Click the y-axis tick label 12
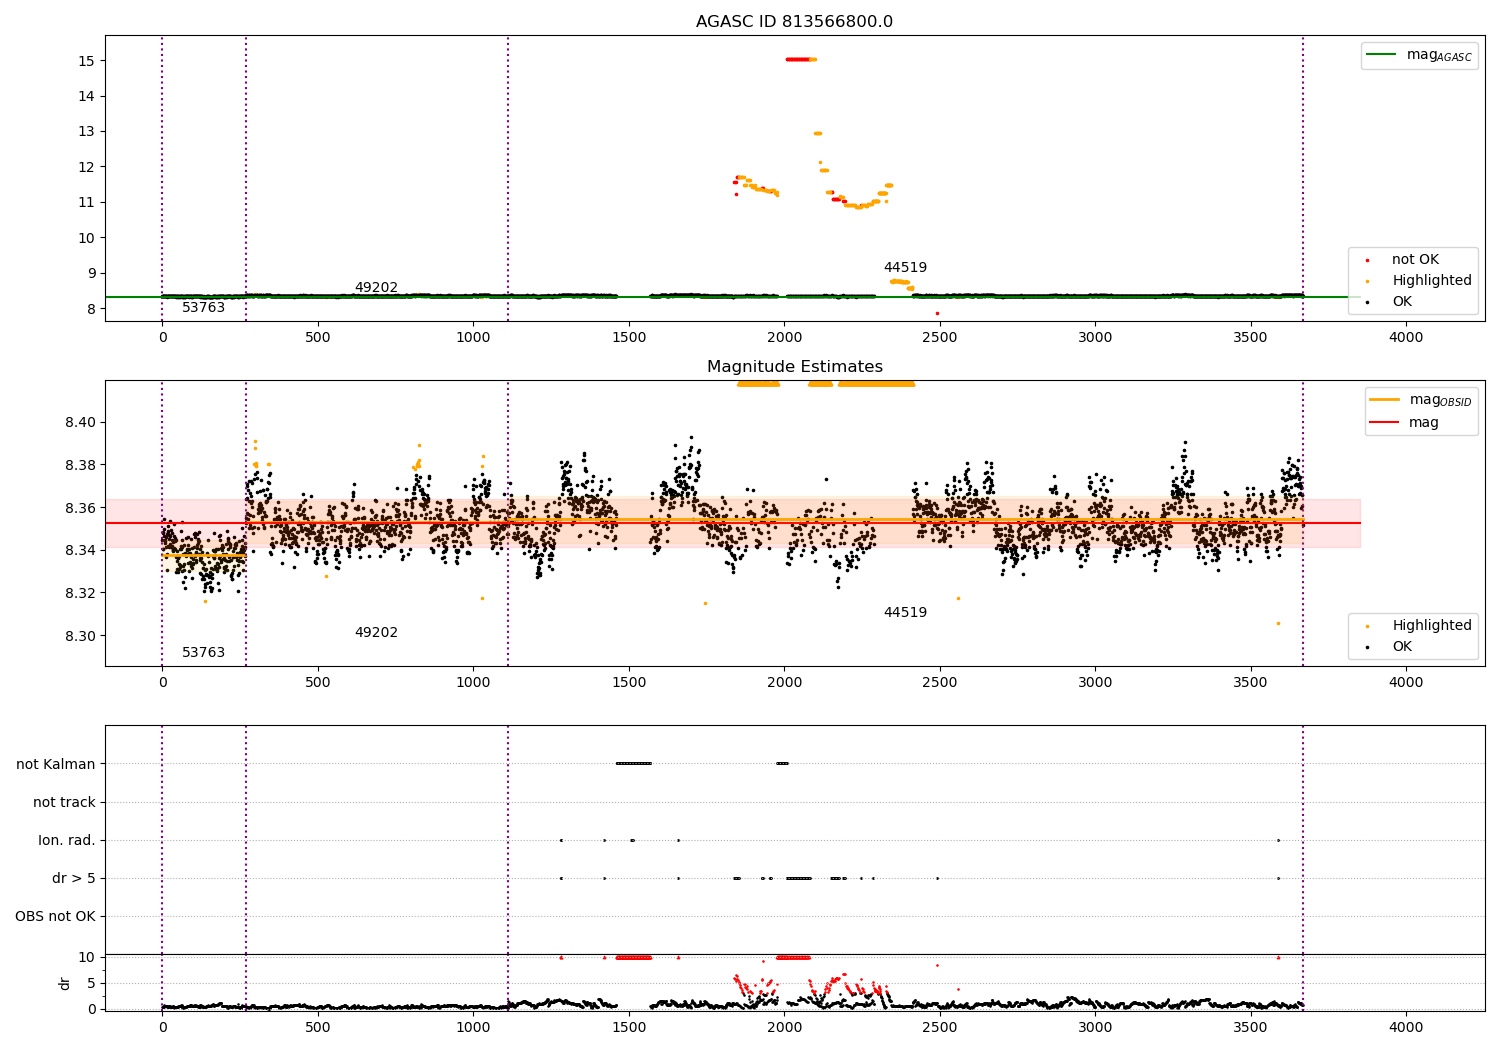Viewport: 1500px width, 1050px height. pyautogui.click(x=87, y=167)
